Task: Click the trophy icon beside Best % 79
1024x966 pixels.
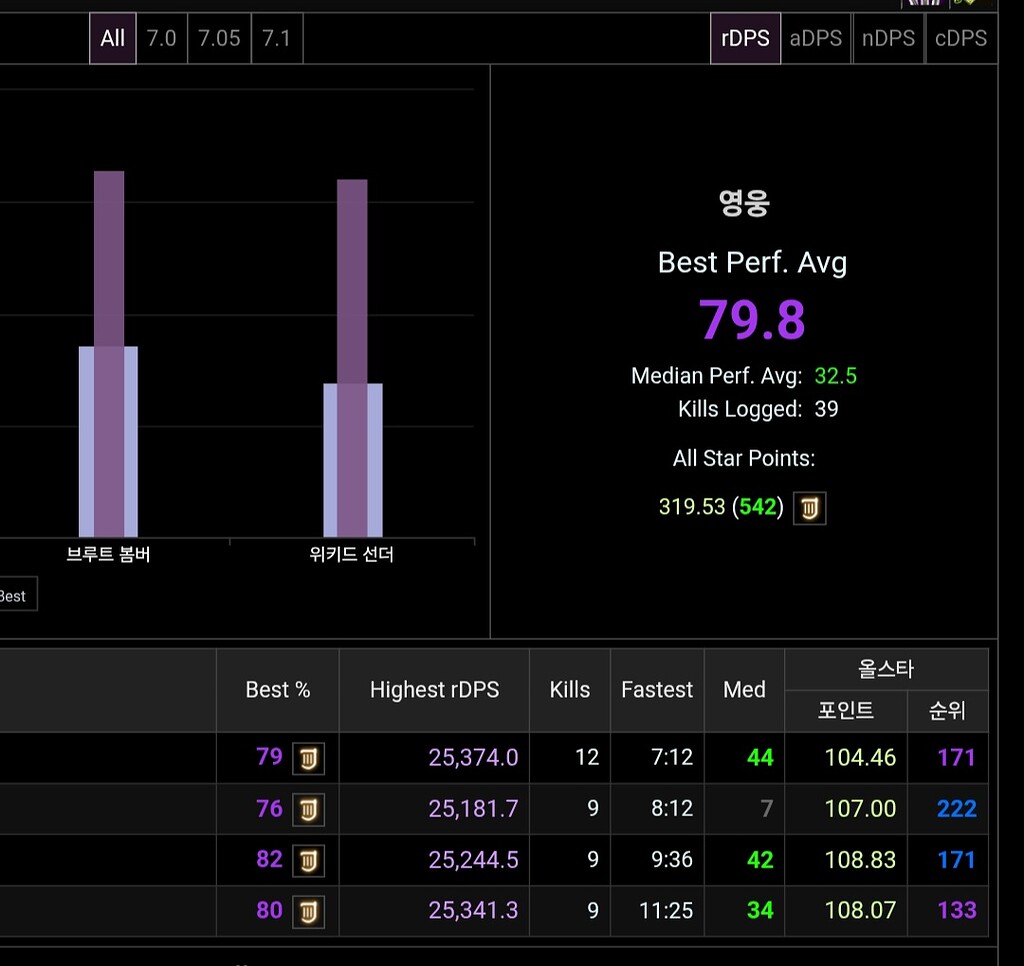Action: tap(308, 758)
